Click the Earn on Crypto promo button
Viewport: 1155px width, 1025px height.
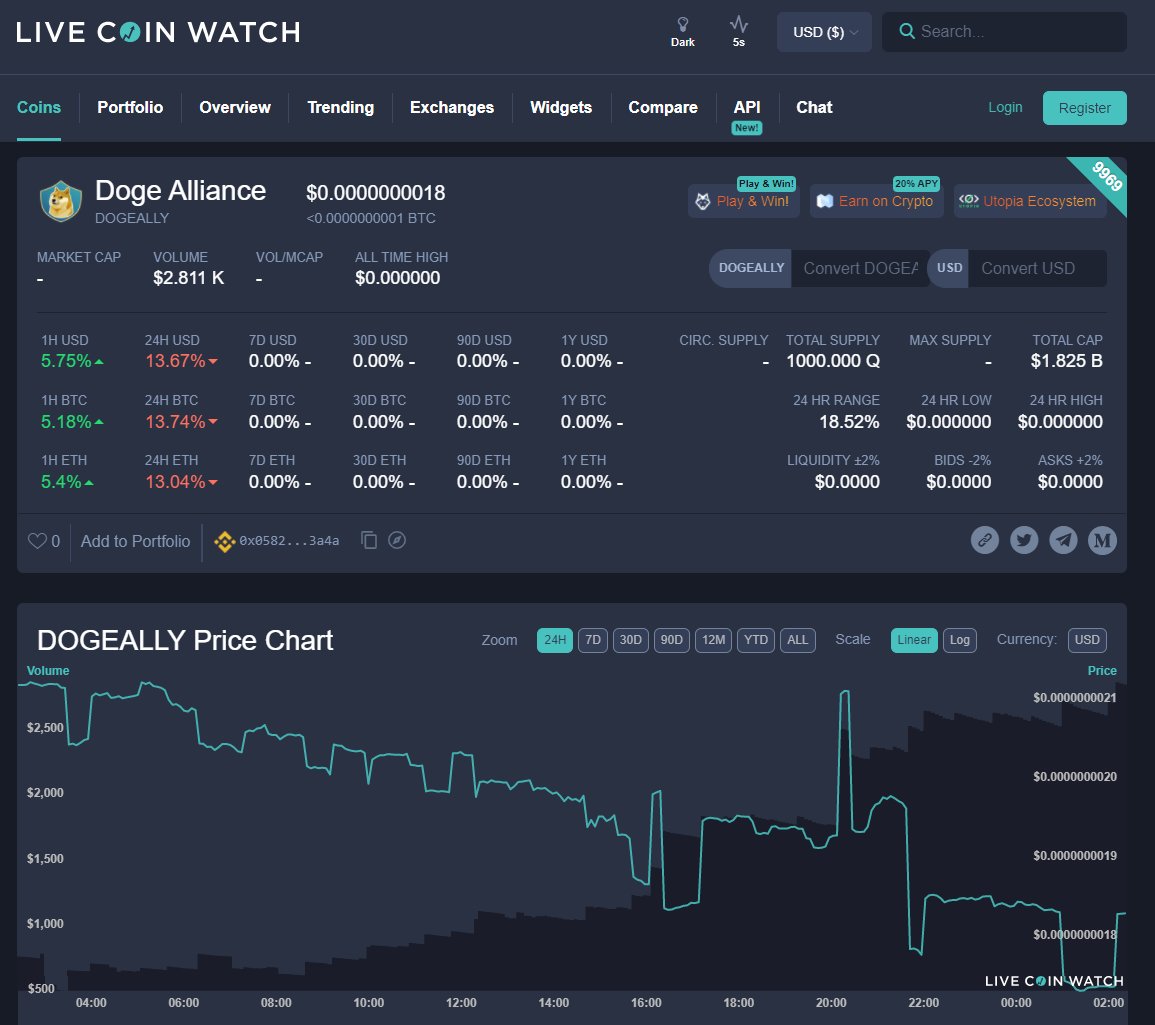[876, 201]
